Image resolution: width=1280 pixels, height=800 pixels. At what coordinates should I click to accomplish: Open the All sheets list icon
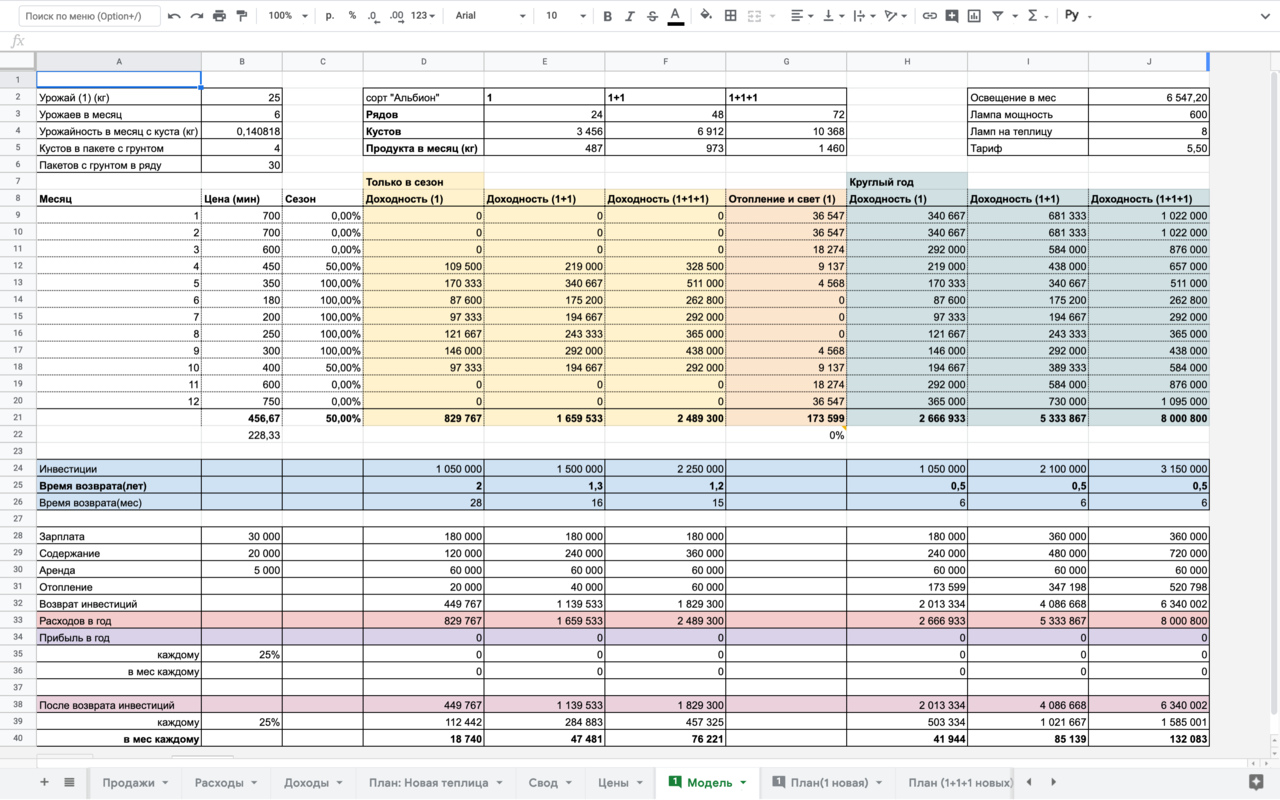(69, 782)
